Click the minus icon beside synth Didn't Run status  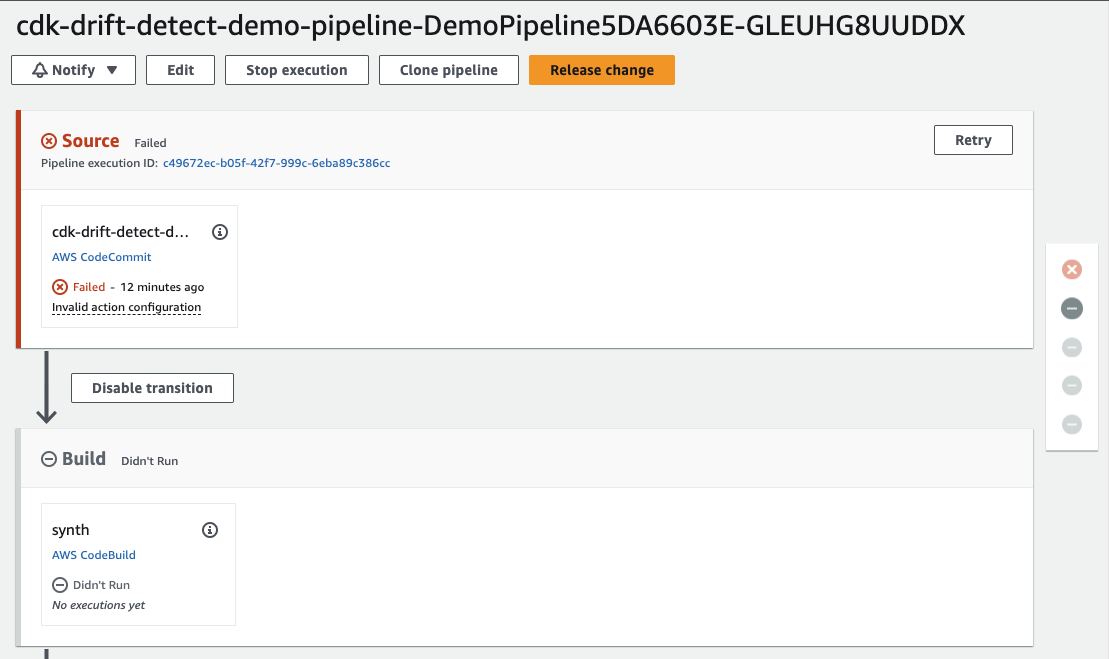(59, 584)
